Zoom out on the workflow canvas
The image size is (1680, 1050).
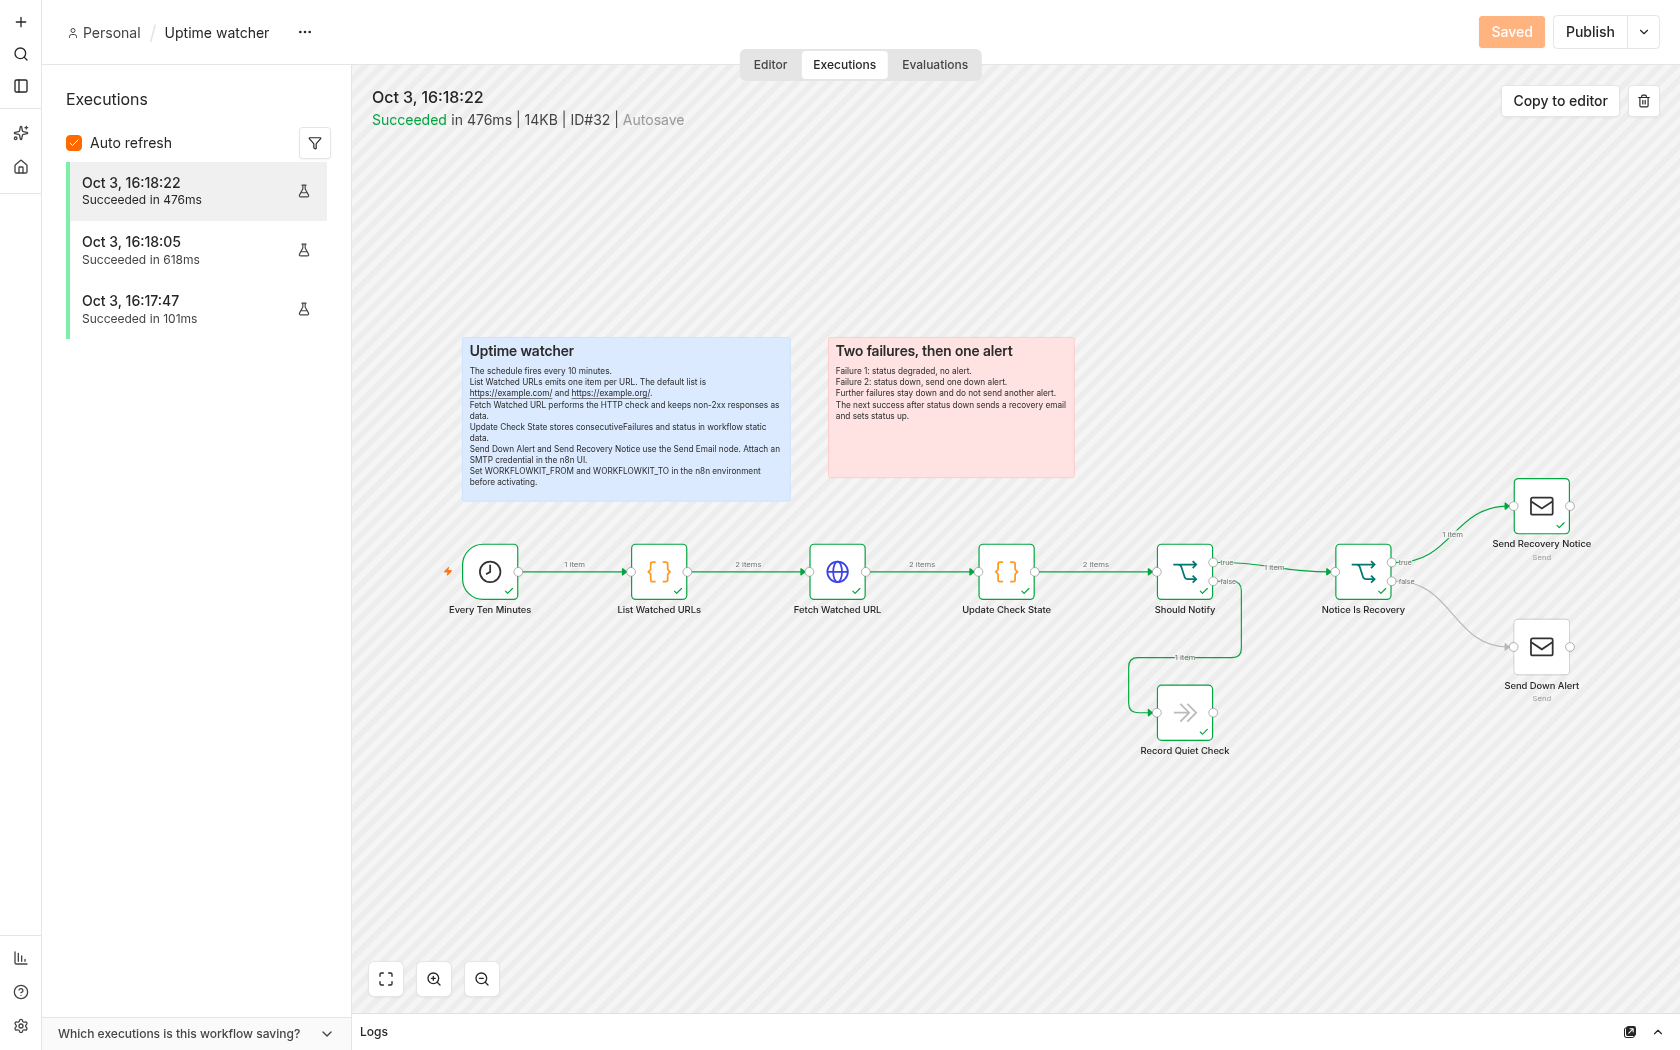pos(482,979)
